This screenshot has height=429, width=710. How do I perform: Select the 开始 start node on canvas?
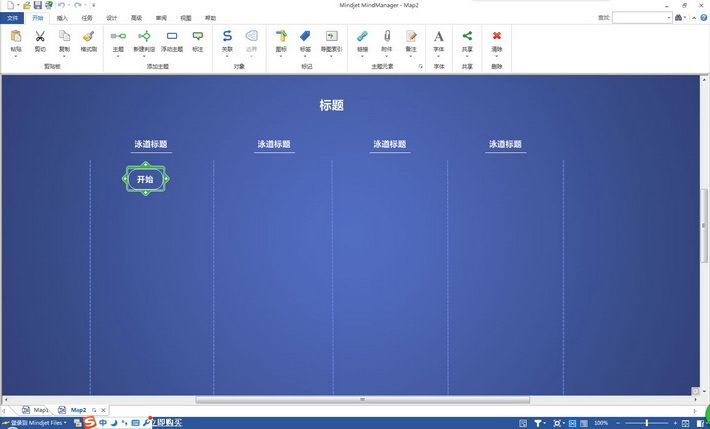pyautogui.click(x=145, y=179)
